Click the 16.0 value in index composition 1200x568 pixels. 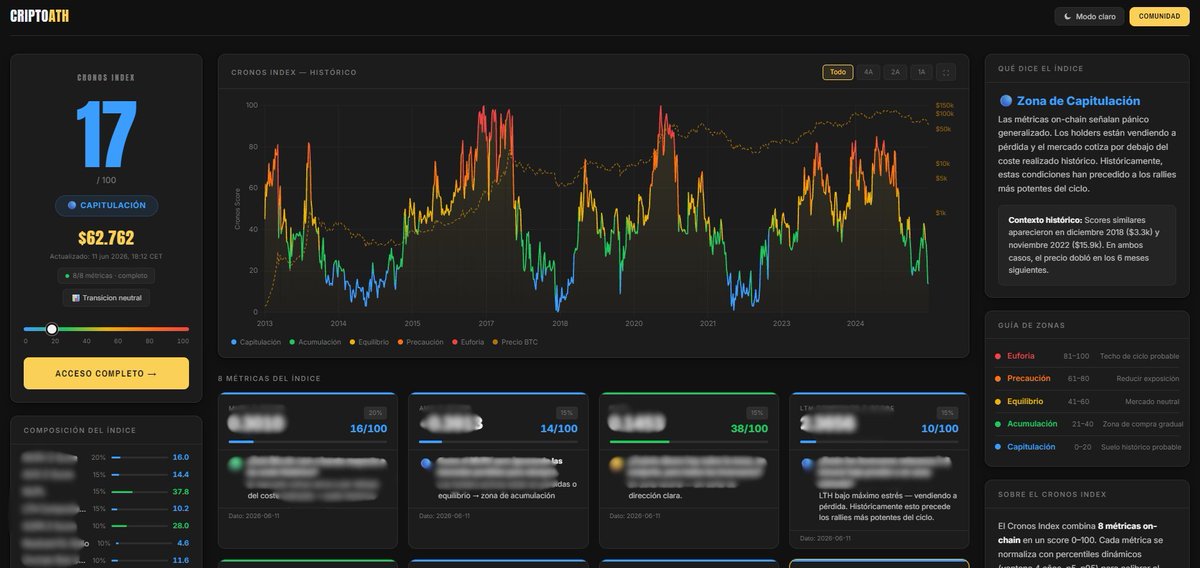click(180, 457)
